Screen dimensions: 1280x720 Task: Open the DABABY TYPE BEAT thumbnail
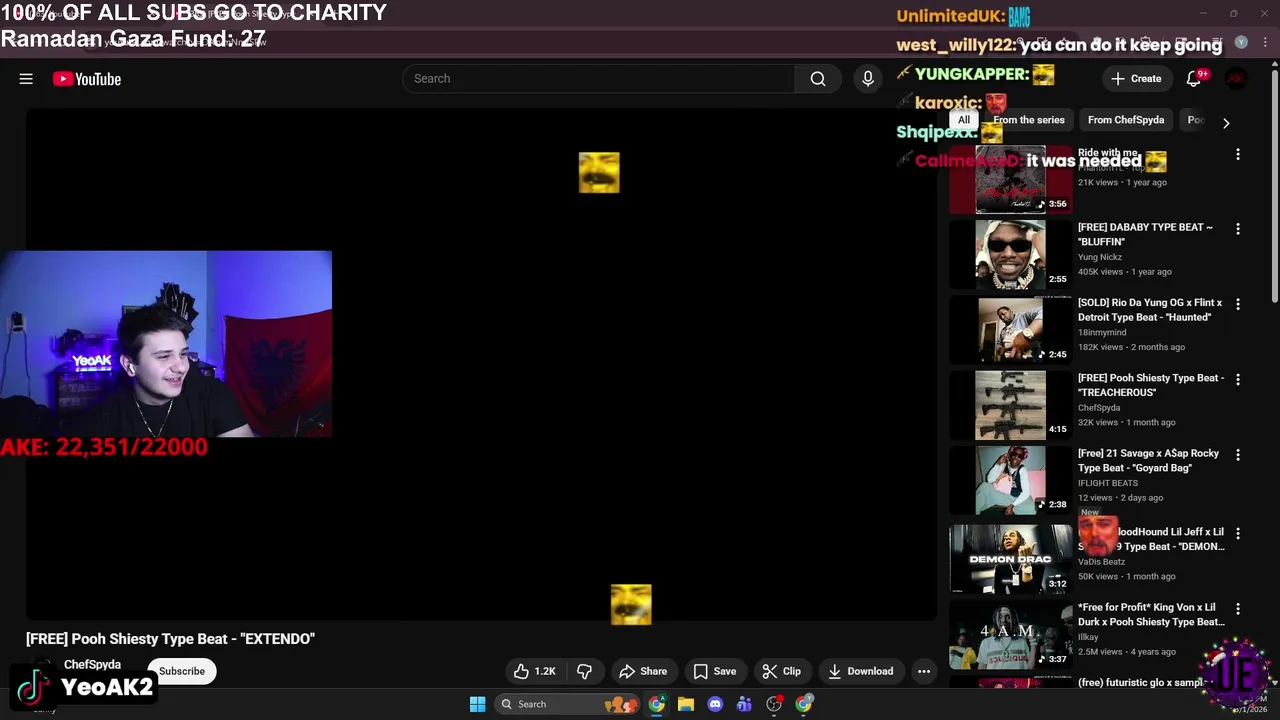click(x=1010, y=255)
